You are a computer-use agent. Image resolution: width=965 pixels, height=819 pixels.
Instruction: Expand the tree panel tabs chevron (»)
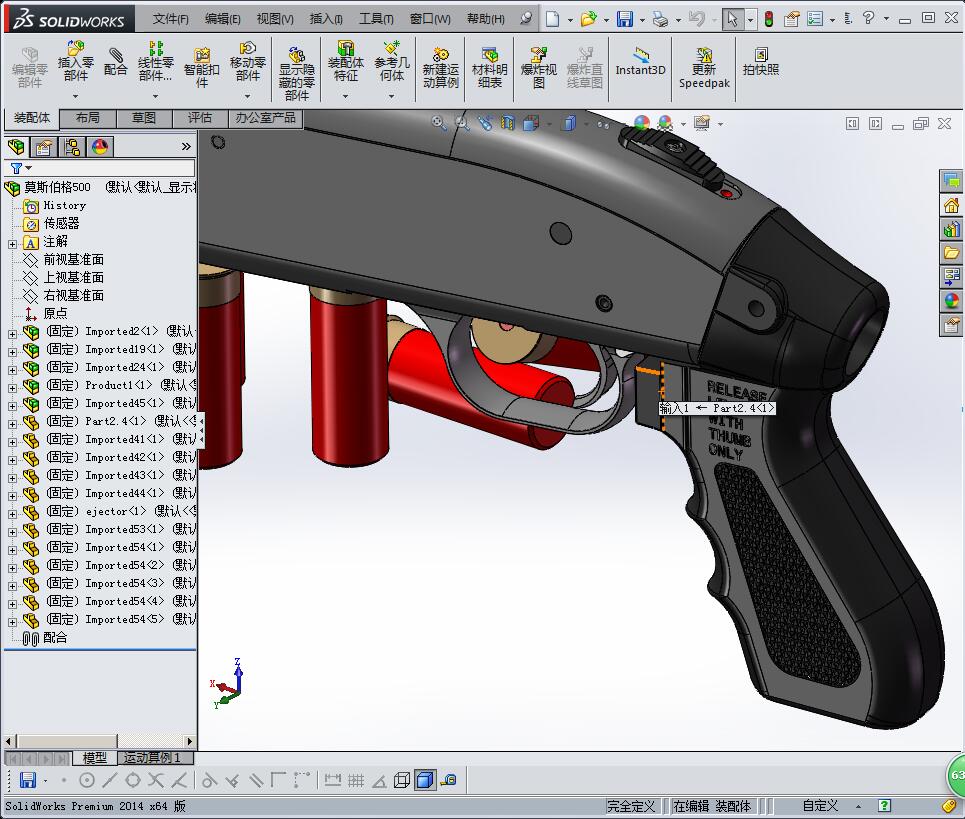coord(186,146)
